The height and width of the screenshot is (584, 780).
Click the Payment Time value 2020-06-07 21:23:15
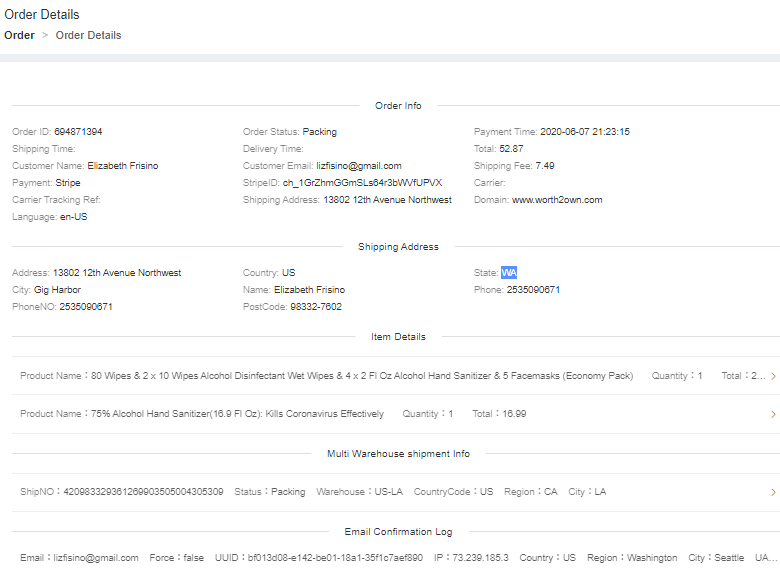(584, 132)
